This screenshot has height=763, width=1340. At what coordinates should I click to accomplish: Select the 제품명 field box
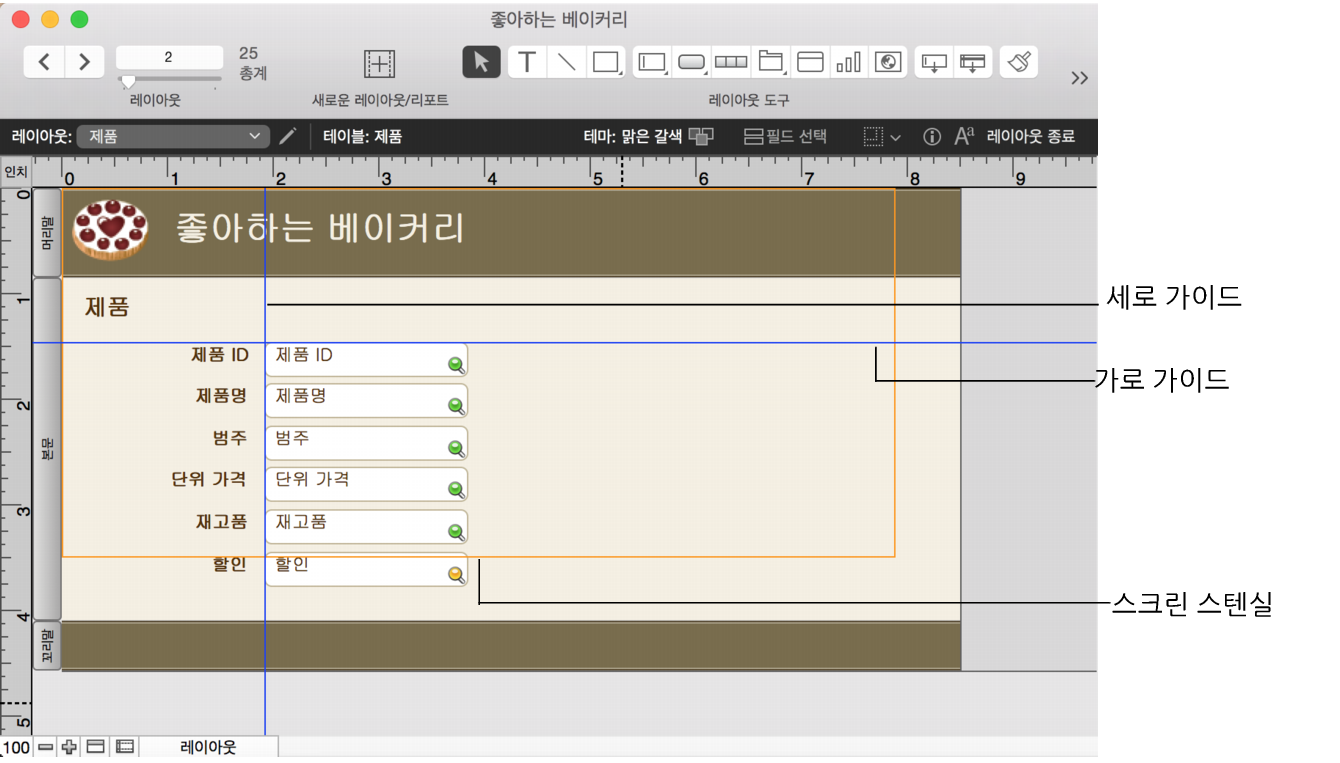coord(366,401)
